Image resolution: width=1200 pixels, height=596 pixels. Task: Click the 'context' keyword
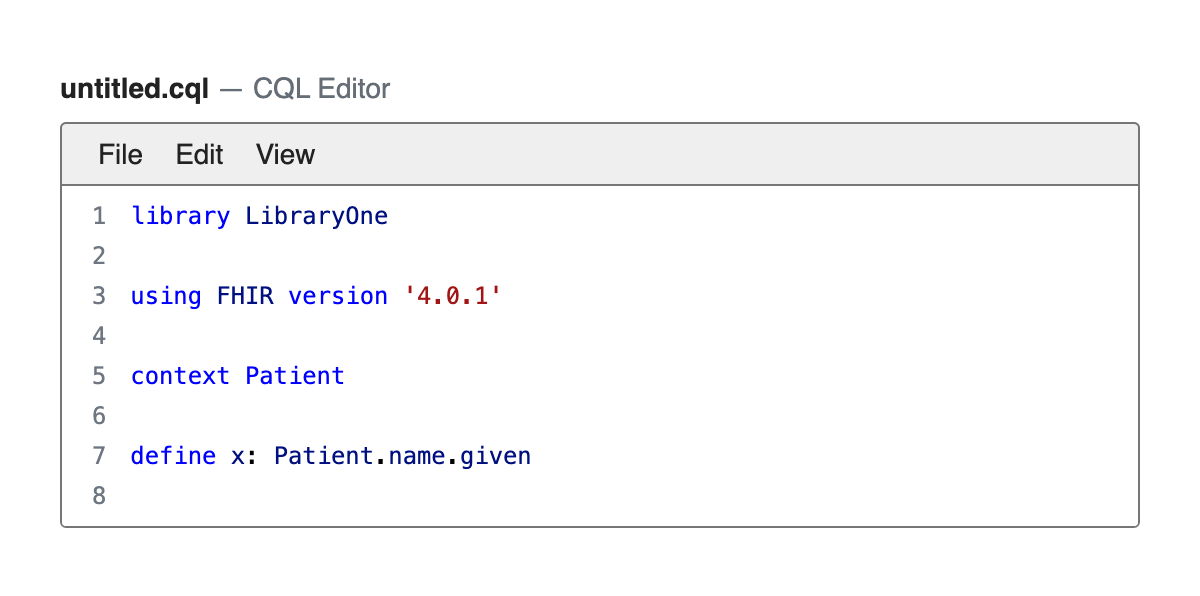(x=180, y=376)
